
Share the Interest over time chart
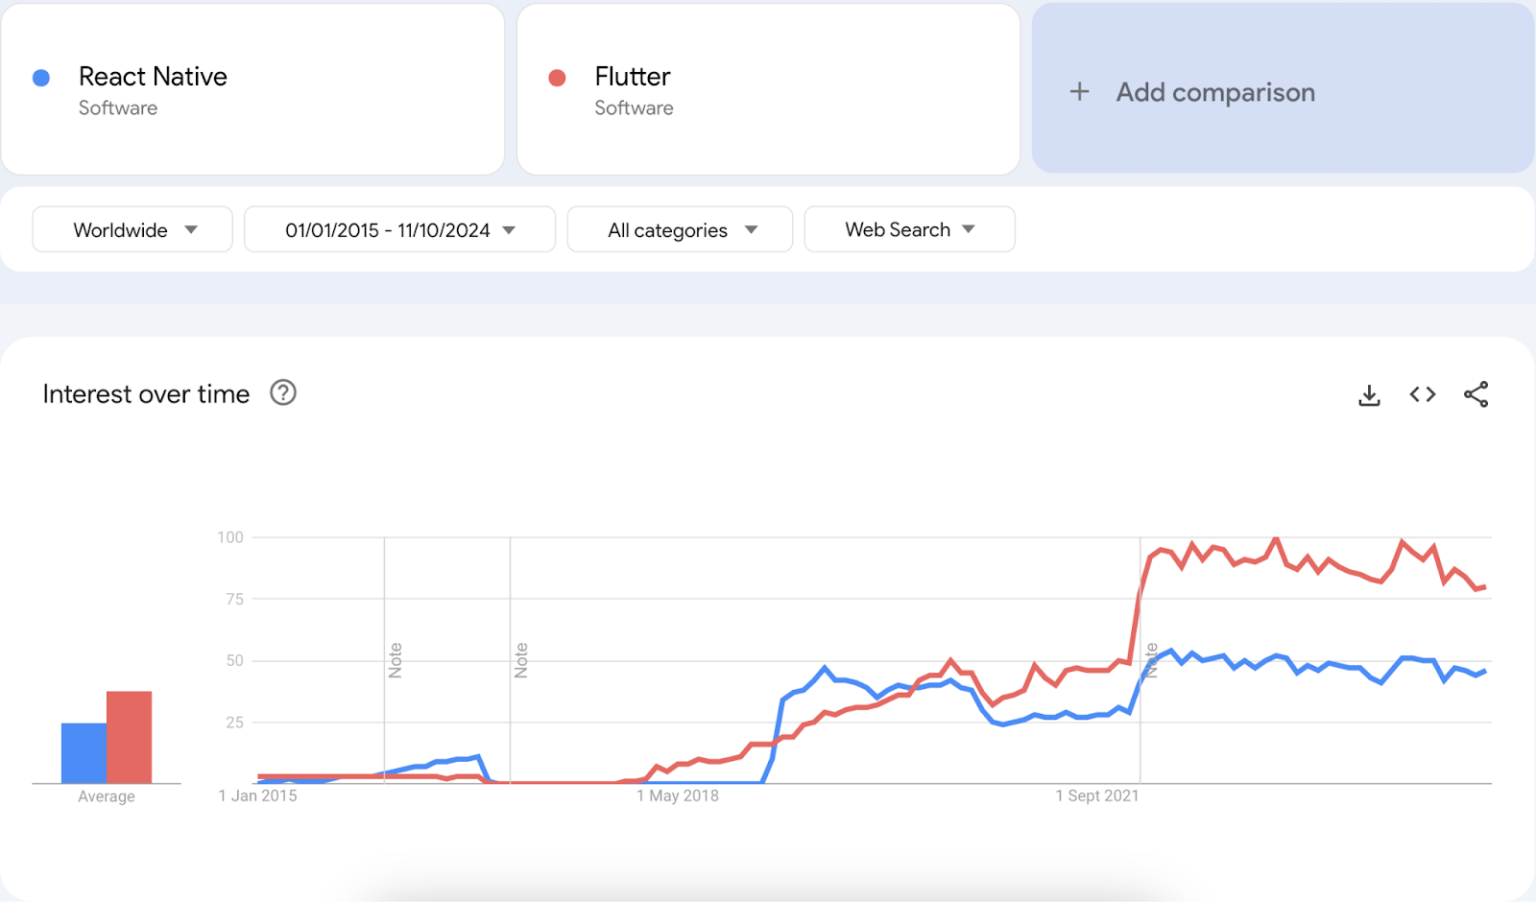1476,394
